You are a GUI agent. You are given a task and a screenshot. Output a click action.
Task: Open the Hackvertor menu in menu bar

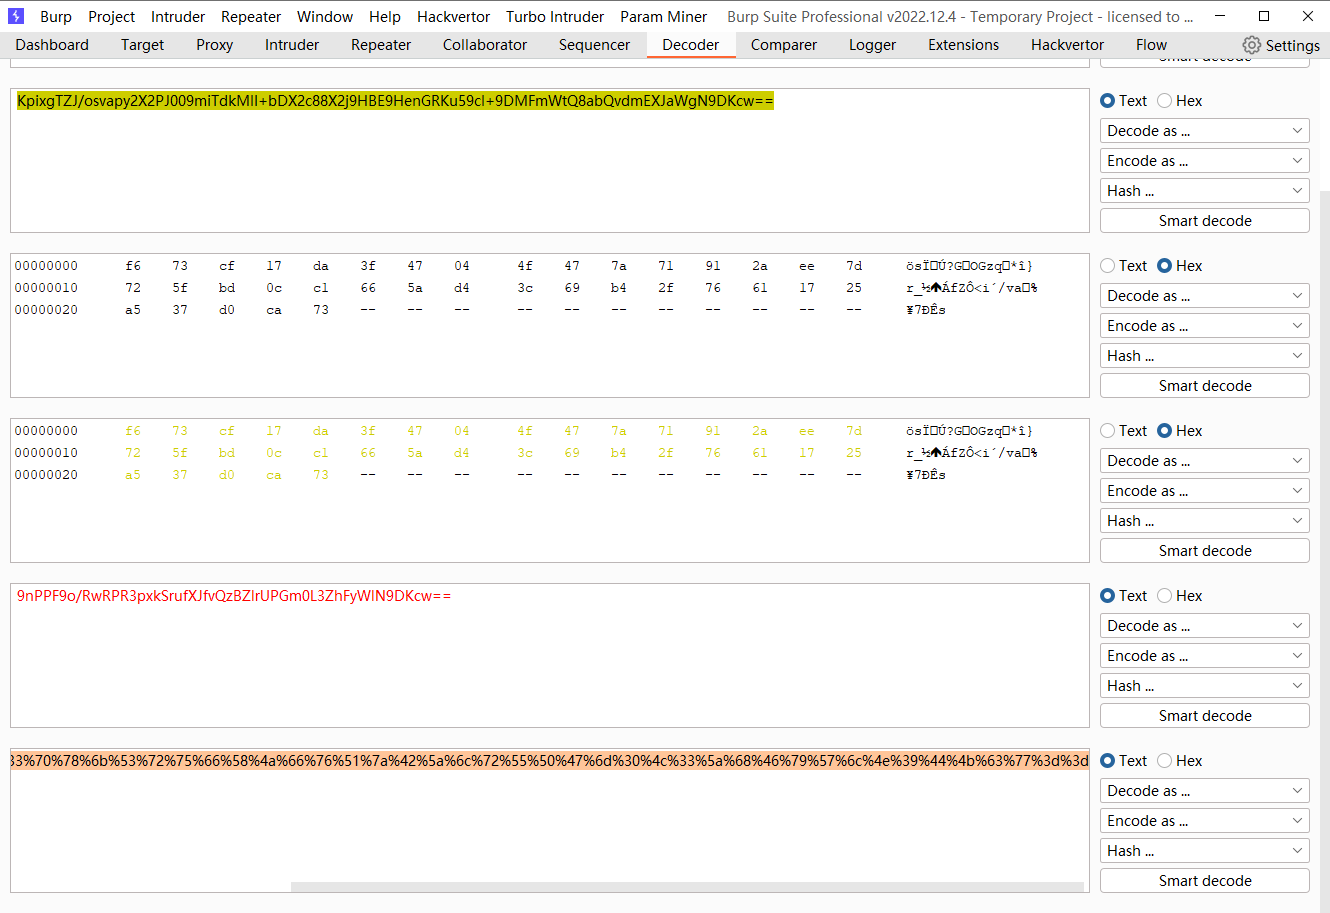click(454, 16)
